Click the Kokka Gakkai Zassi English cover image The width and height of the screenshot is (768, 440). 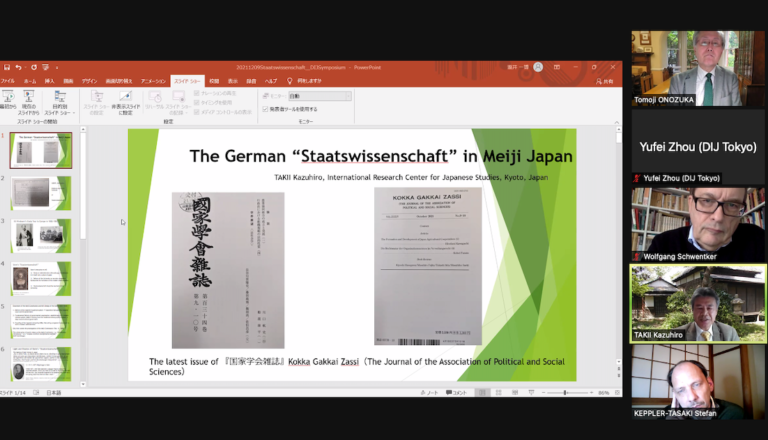pyautogui.click(x=428, y=266)
